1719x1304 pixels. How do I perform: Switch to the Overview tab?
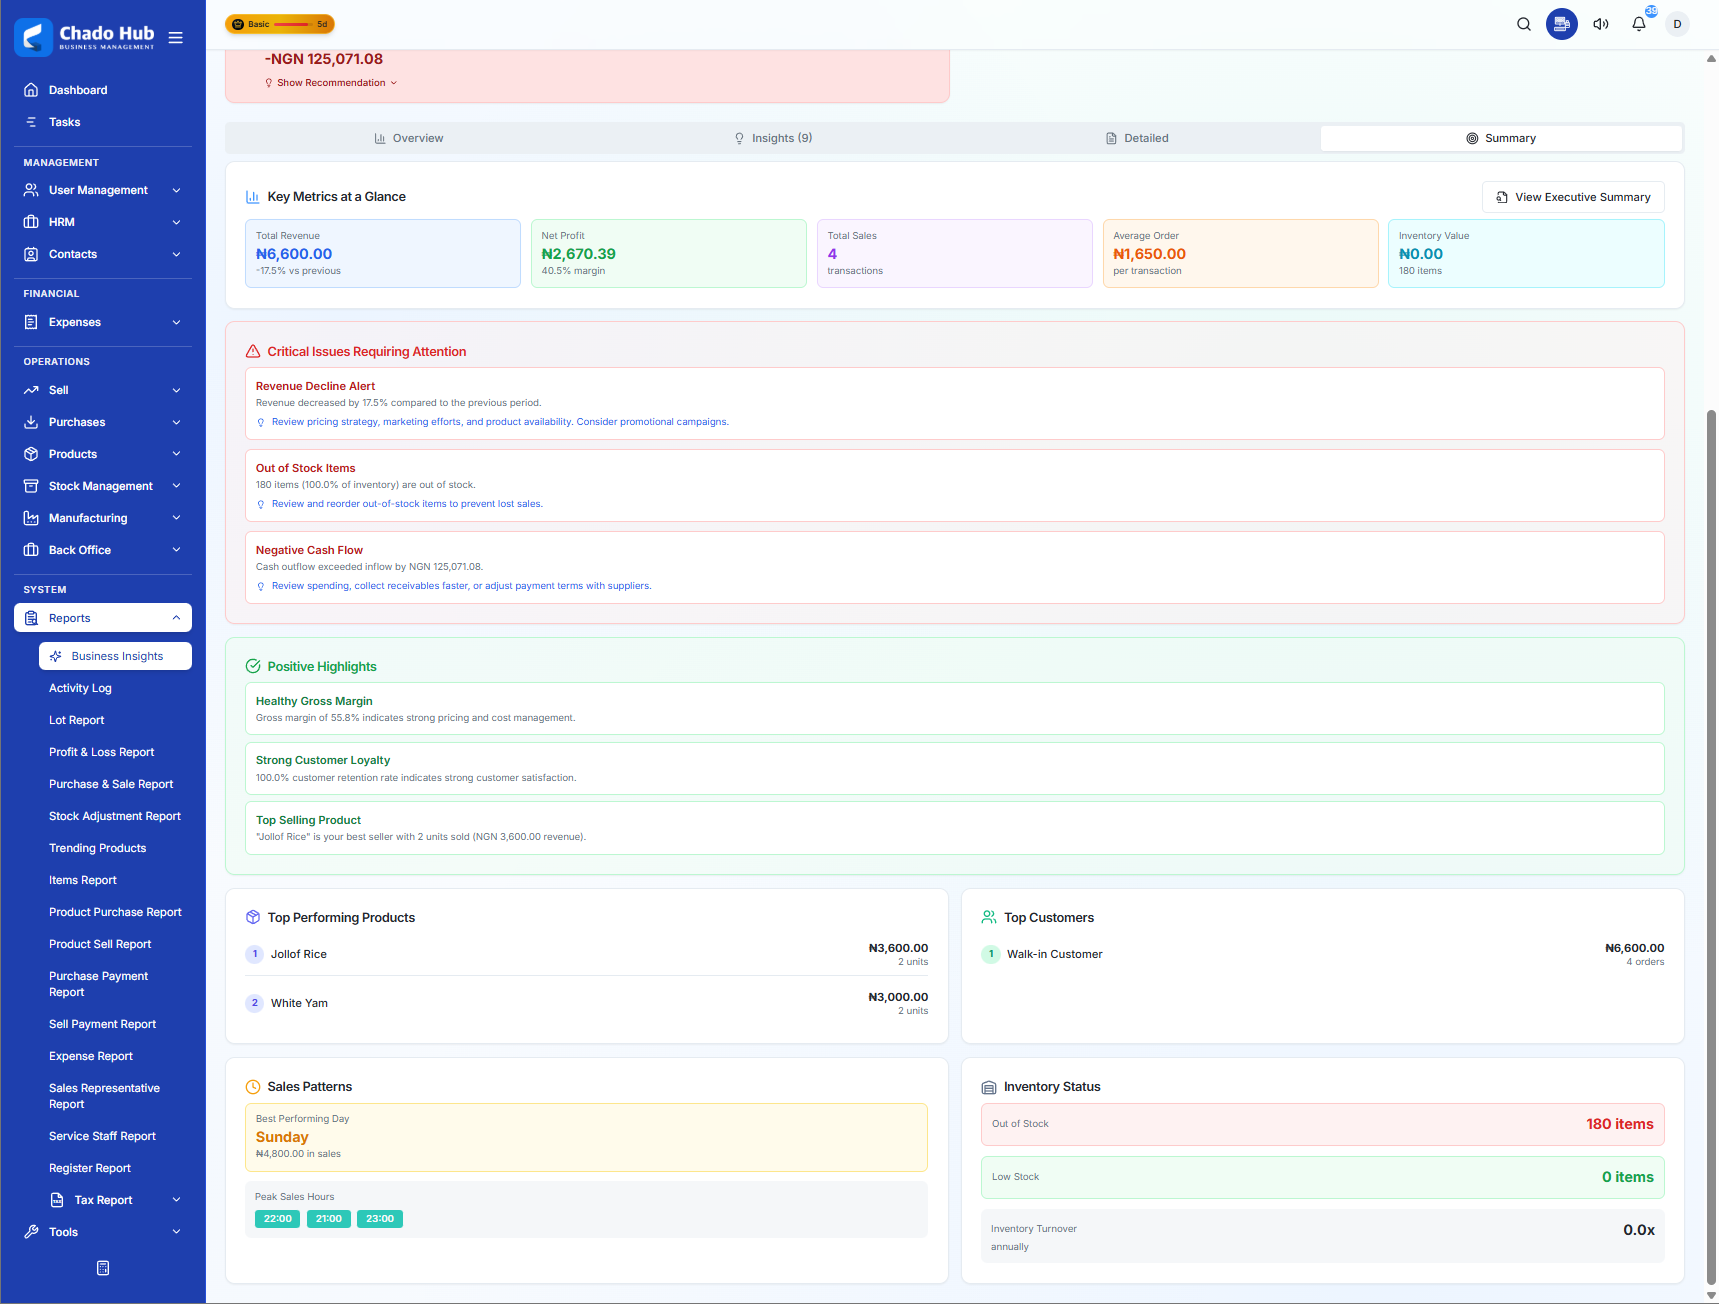tap(408, 138)
